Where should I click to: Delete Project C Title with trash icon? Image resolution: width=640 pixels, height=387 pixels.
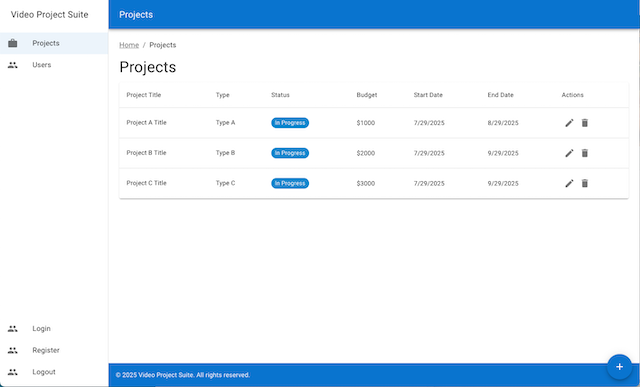(x=585, y=183)
